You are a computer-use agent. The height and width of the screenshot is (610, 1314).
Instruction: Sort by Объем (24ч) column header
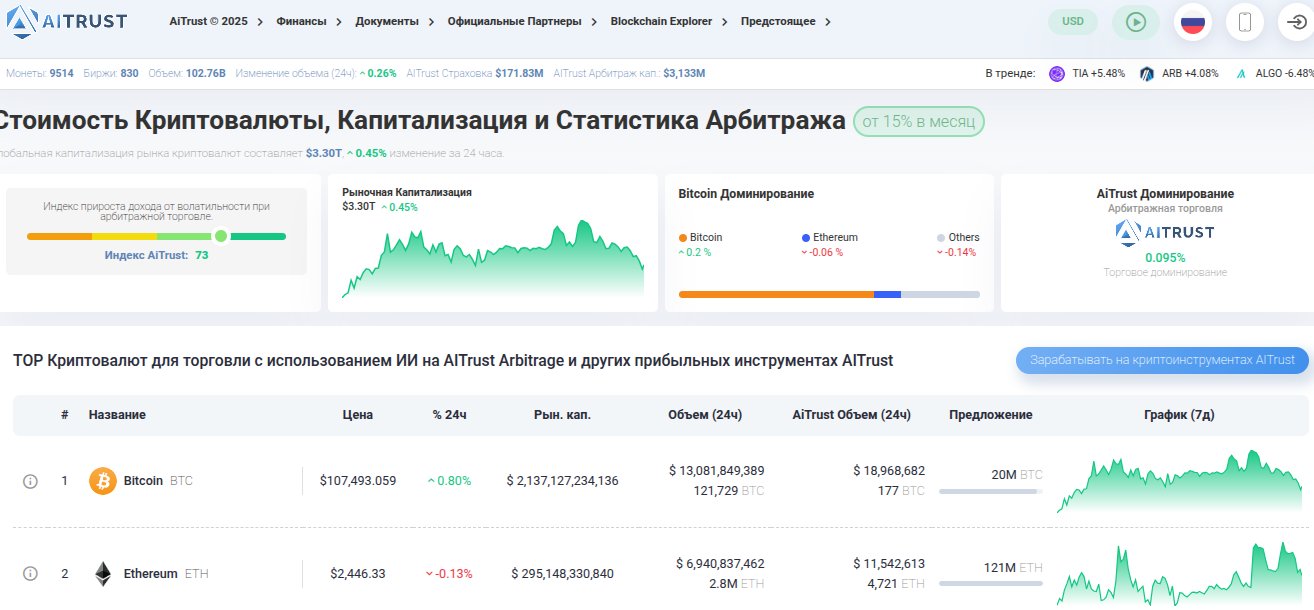[705, 415]
